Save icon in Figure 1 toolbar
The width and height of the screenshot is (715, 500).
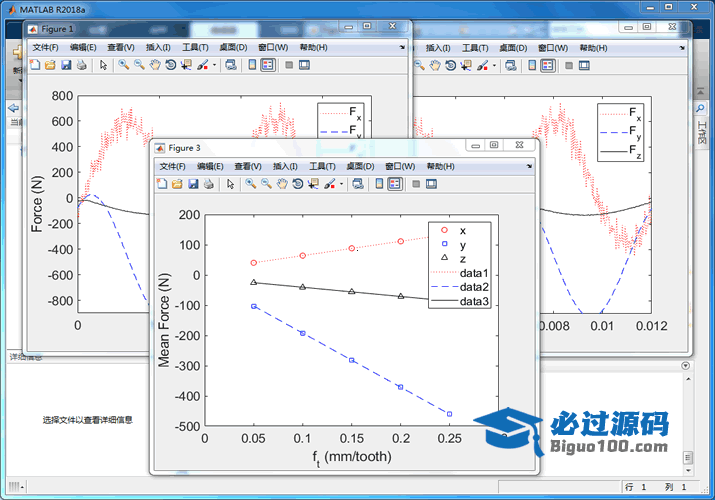tap(66, 65)
